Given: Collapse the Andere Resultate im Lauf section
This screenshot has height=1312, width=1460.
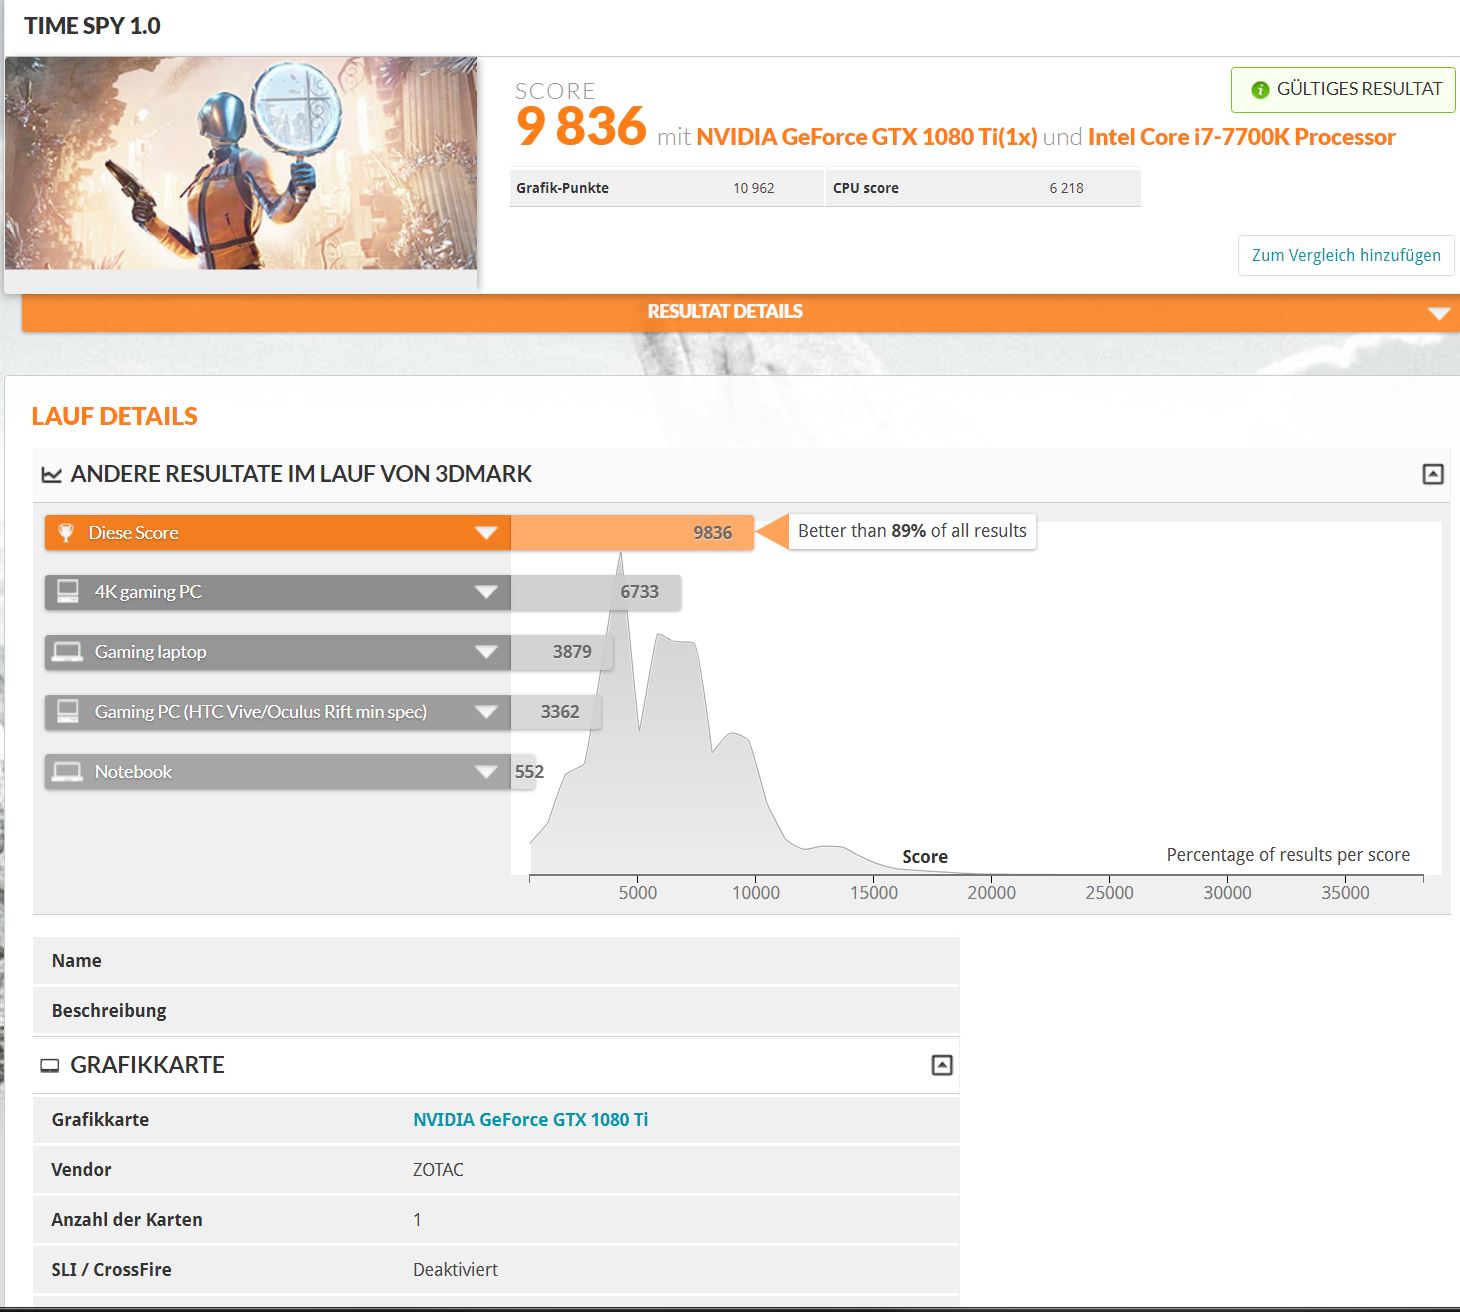Looking at the screenshot, I should coord(1433,474).
